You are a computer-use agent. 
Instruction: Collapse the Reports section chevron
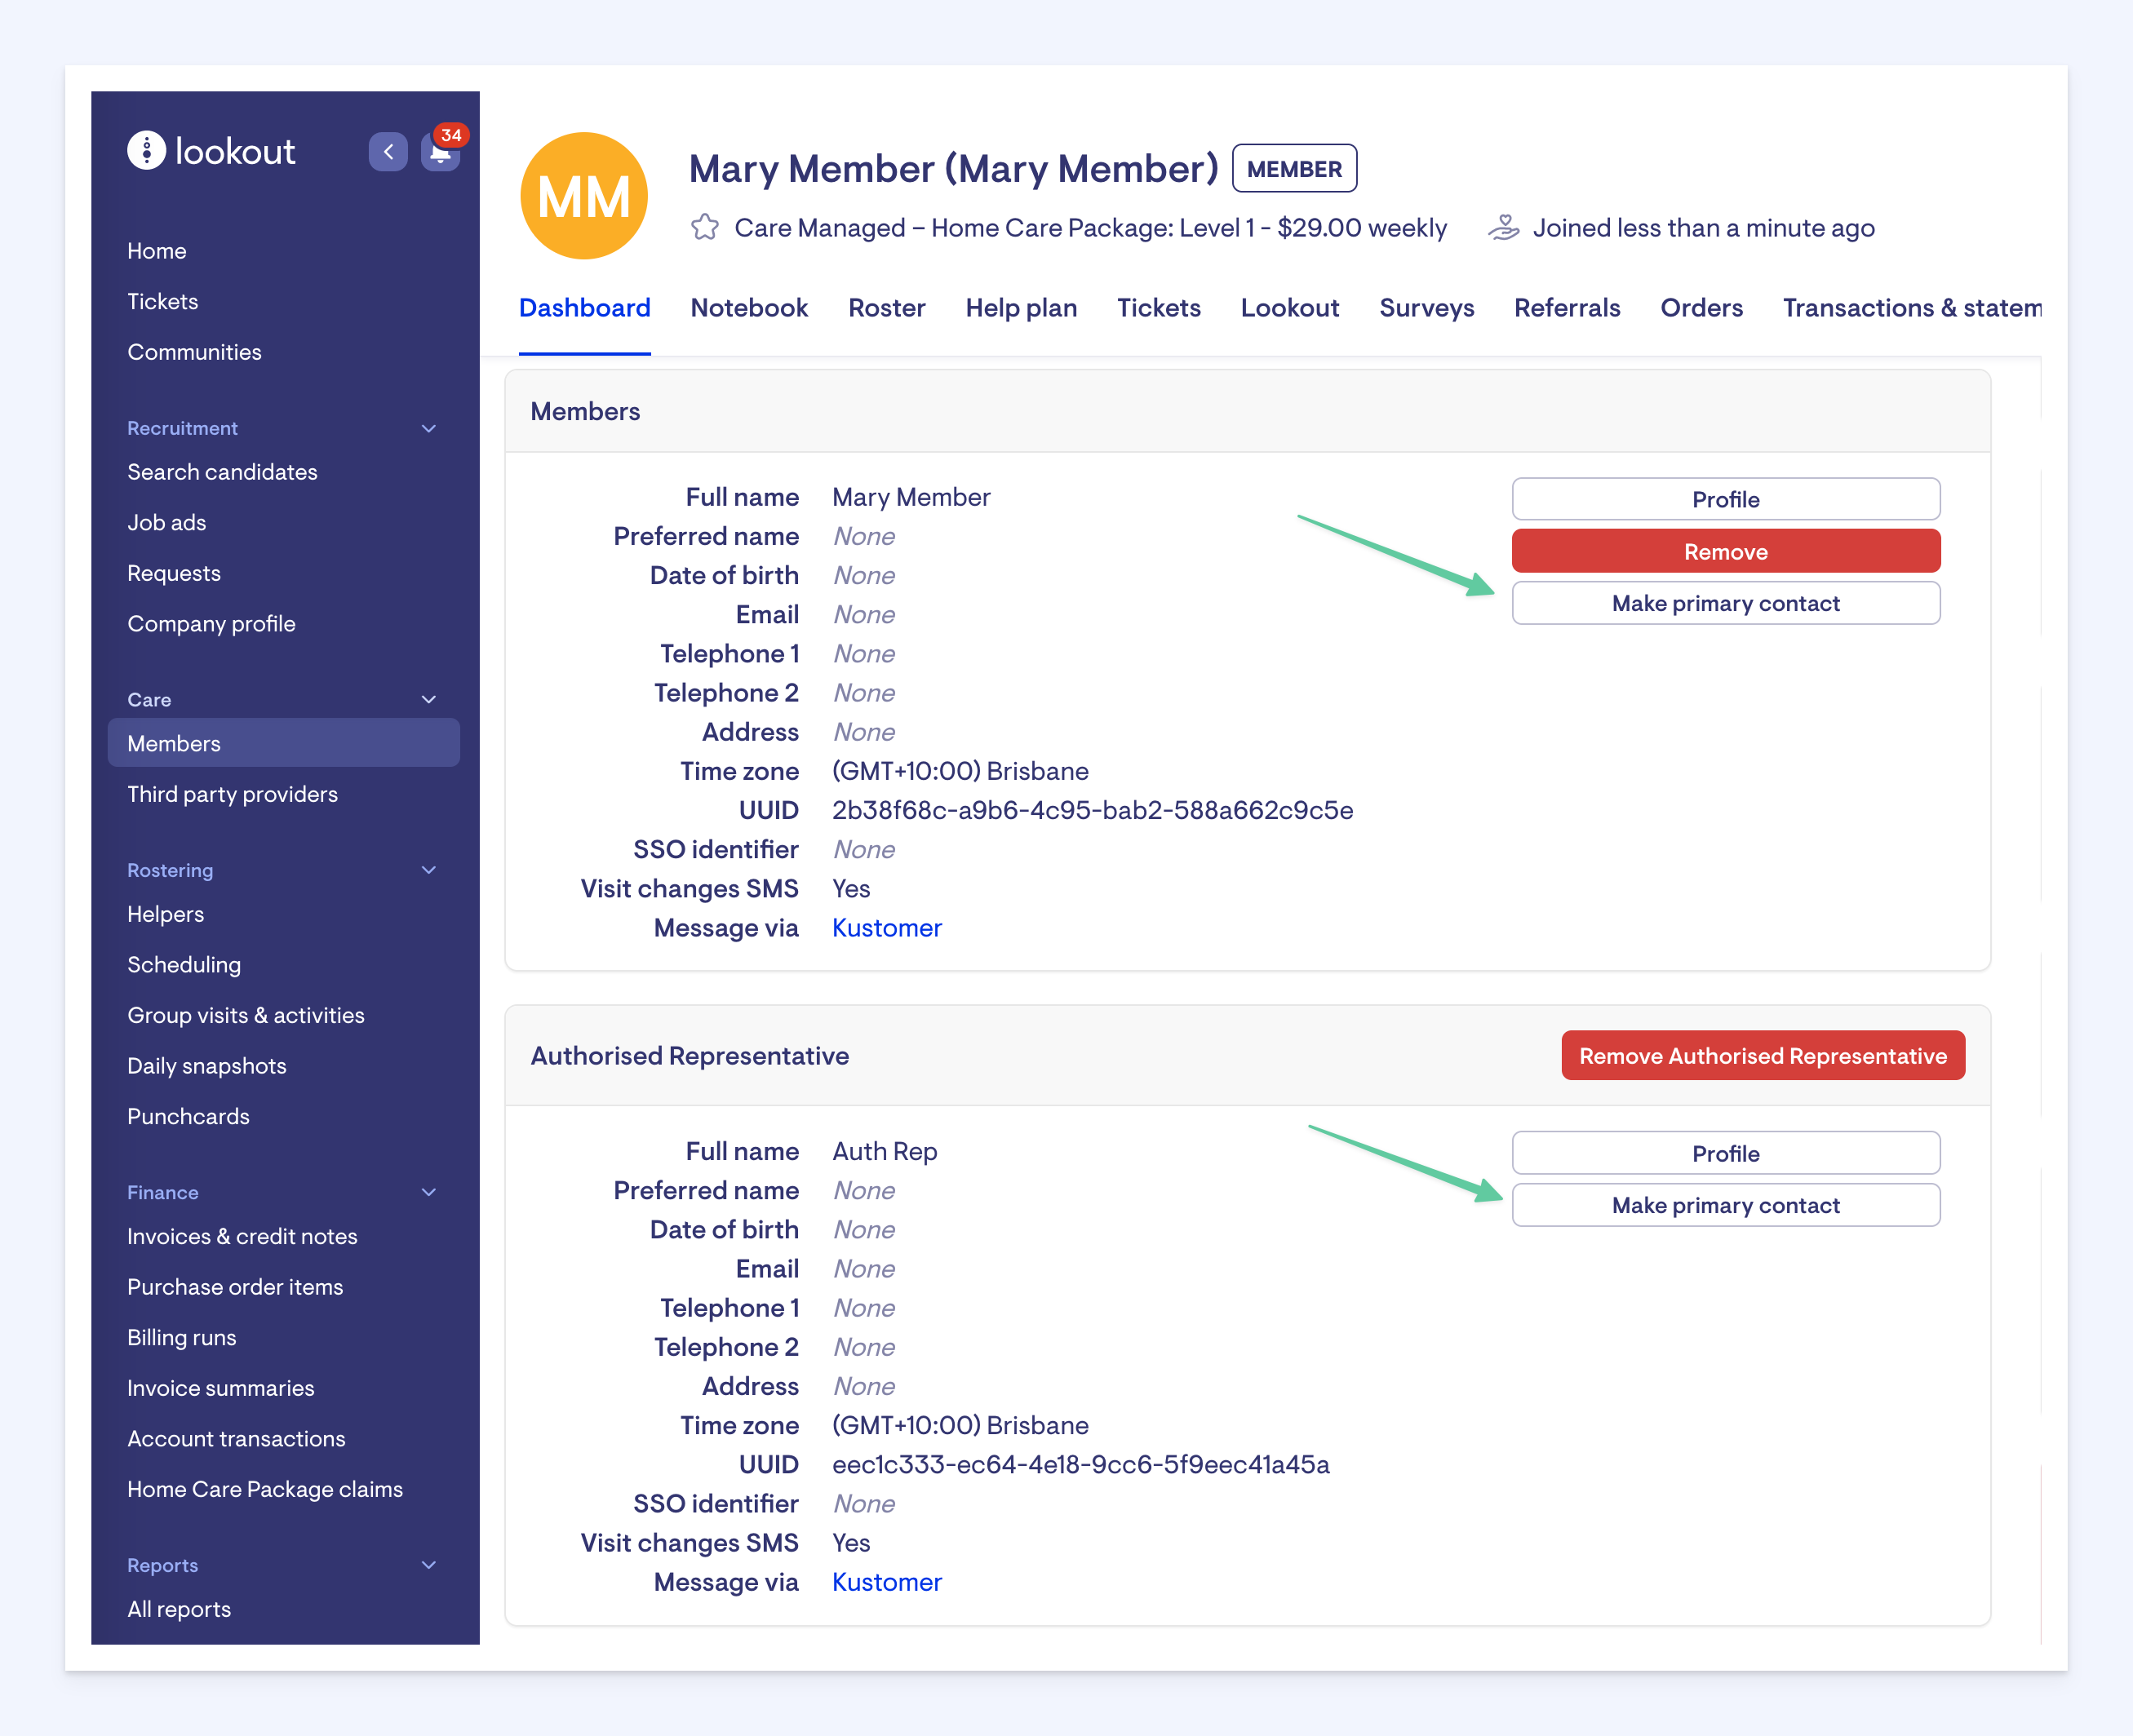(429, 1565)
